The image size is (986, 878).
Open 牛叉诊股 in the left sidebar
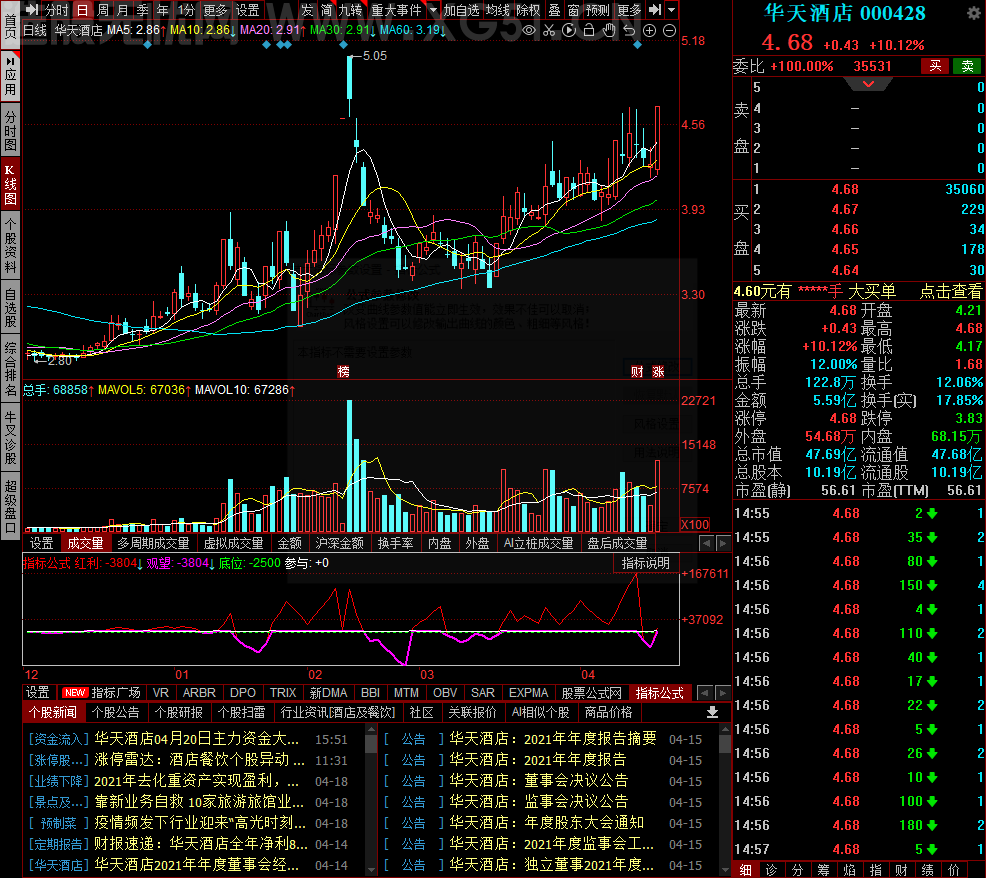(x=10, y=438)
